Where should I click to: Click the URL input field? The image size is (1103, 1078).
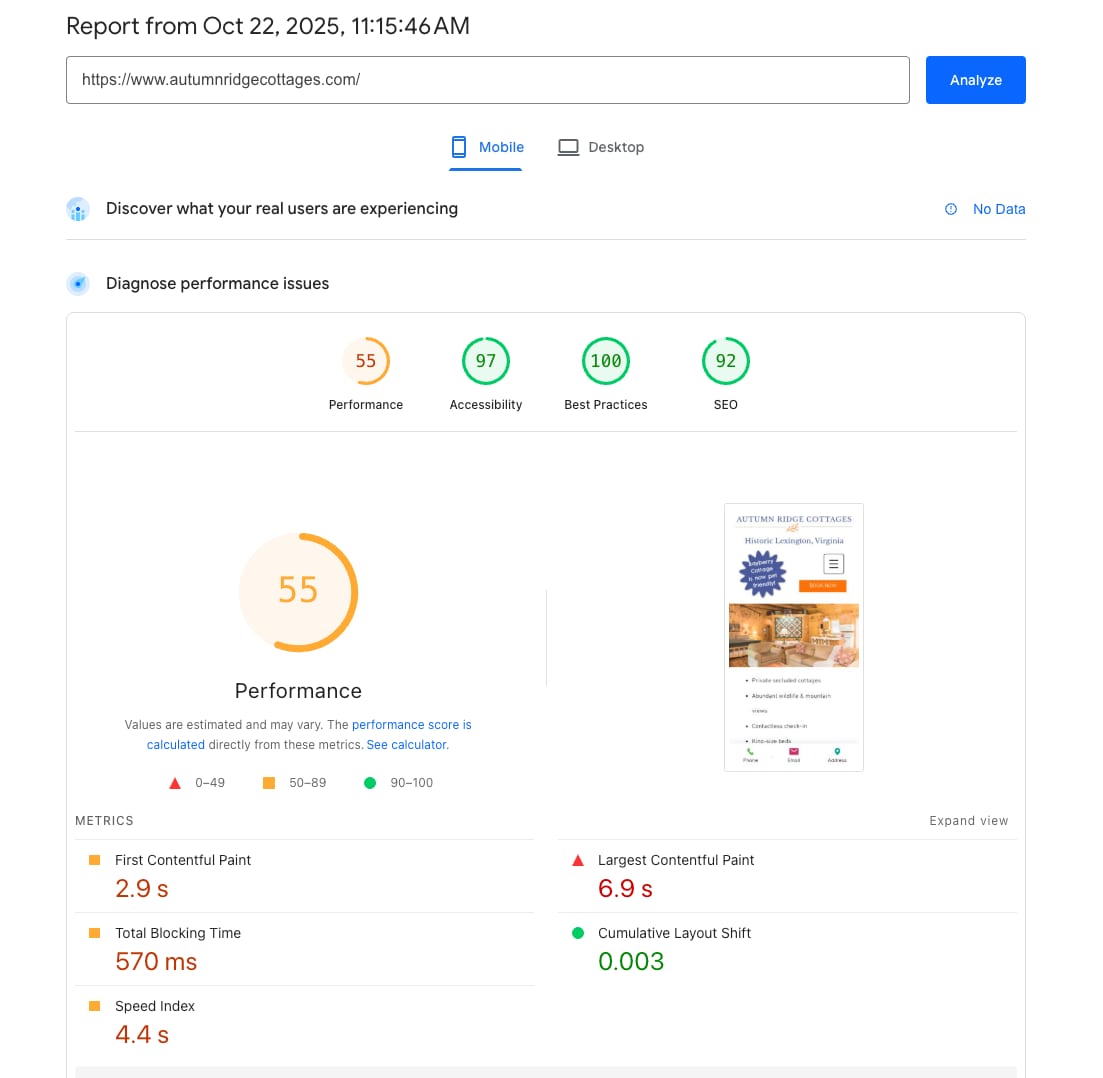[x=487, y=80]
